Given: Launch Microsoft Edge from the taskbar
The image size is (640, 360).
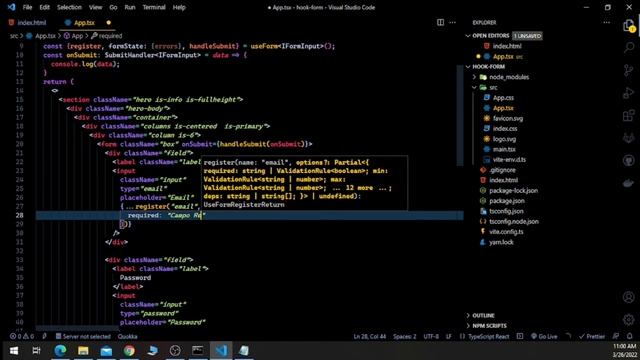Looking at the screenshot, I should click(x=60, y=351).
